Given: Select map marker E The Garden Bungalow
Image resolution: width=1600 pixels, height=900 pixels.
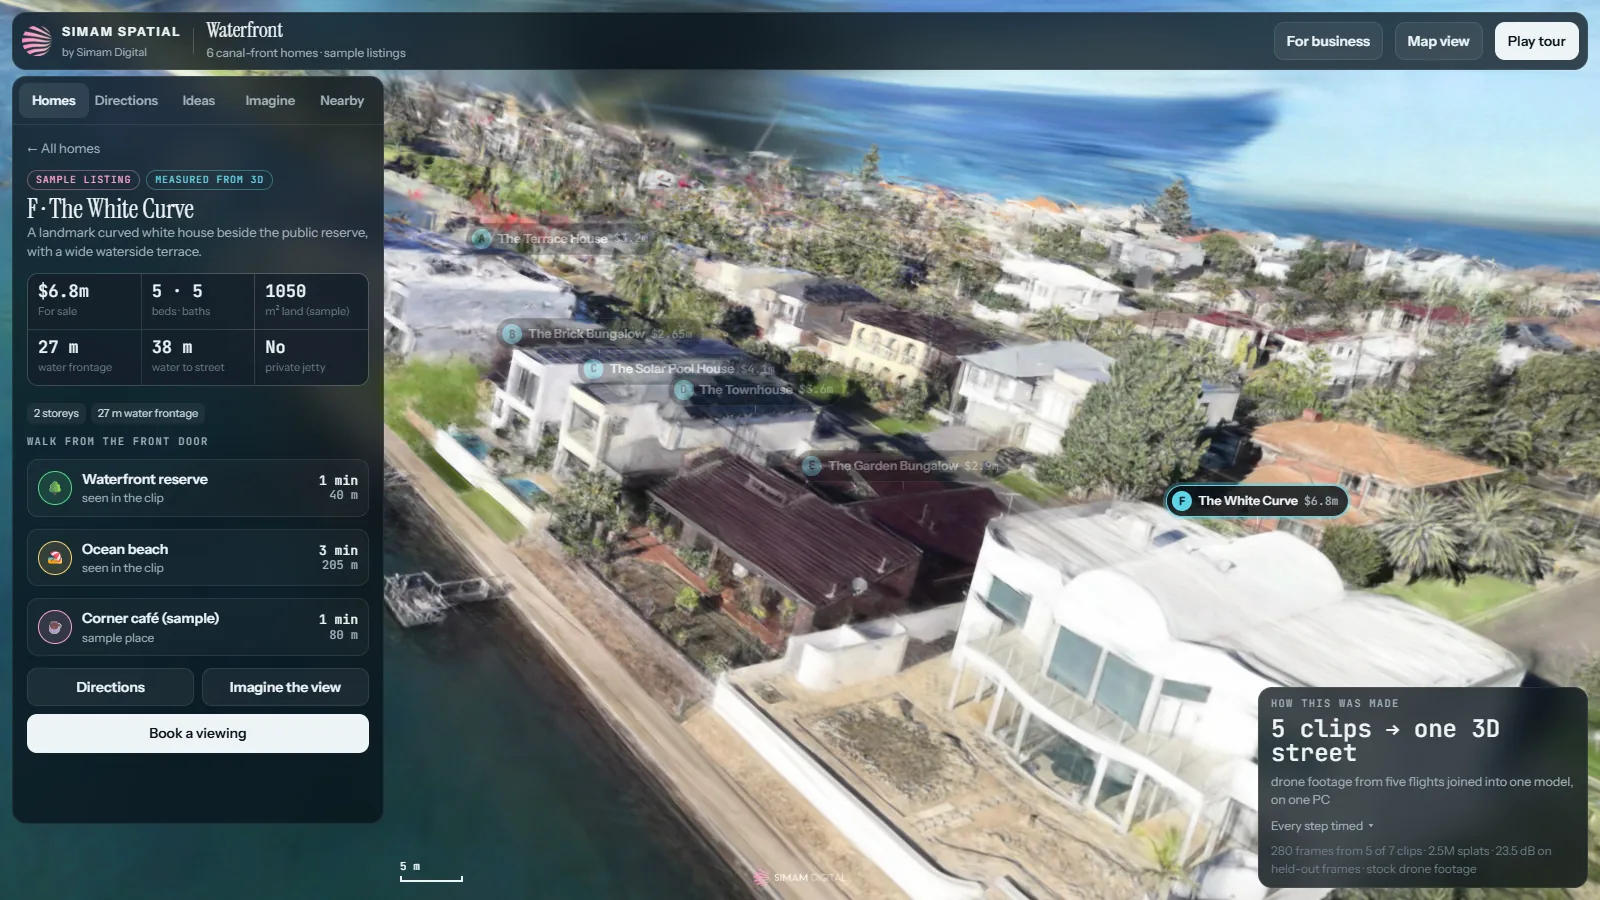Looking at the screenshot, I should click(901, 465).
